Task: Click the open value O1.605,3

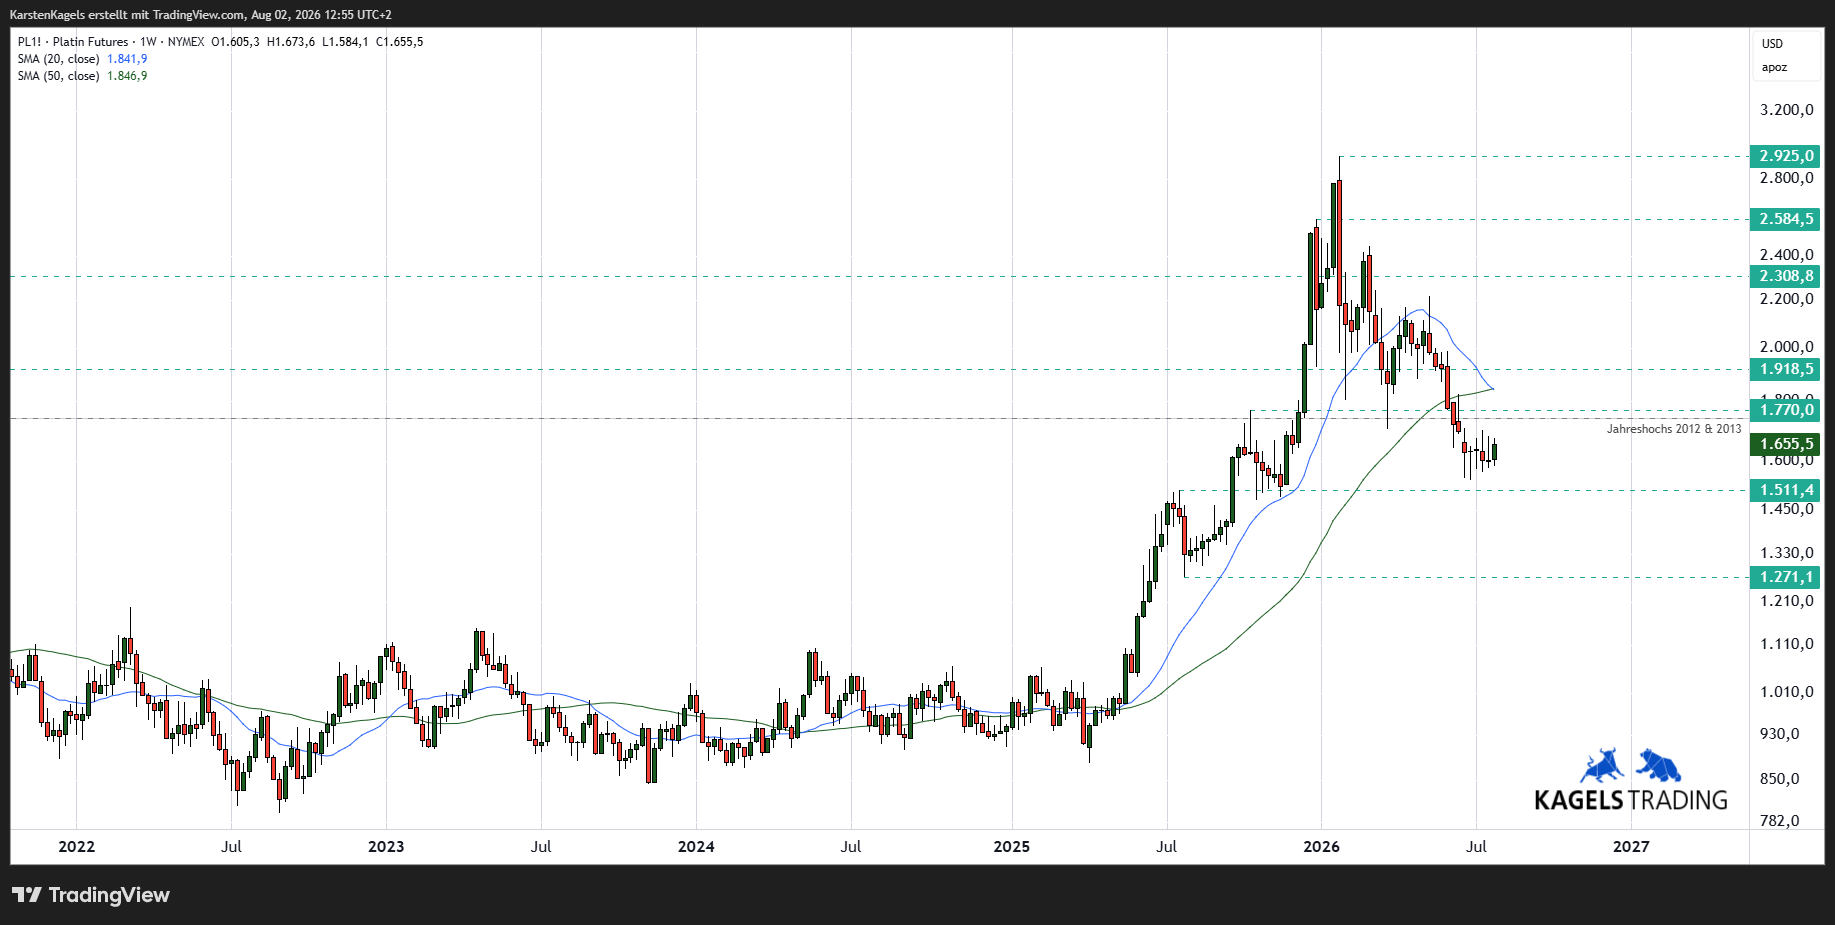Action: pyautogui.click(x=235, y=42)
